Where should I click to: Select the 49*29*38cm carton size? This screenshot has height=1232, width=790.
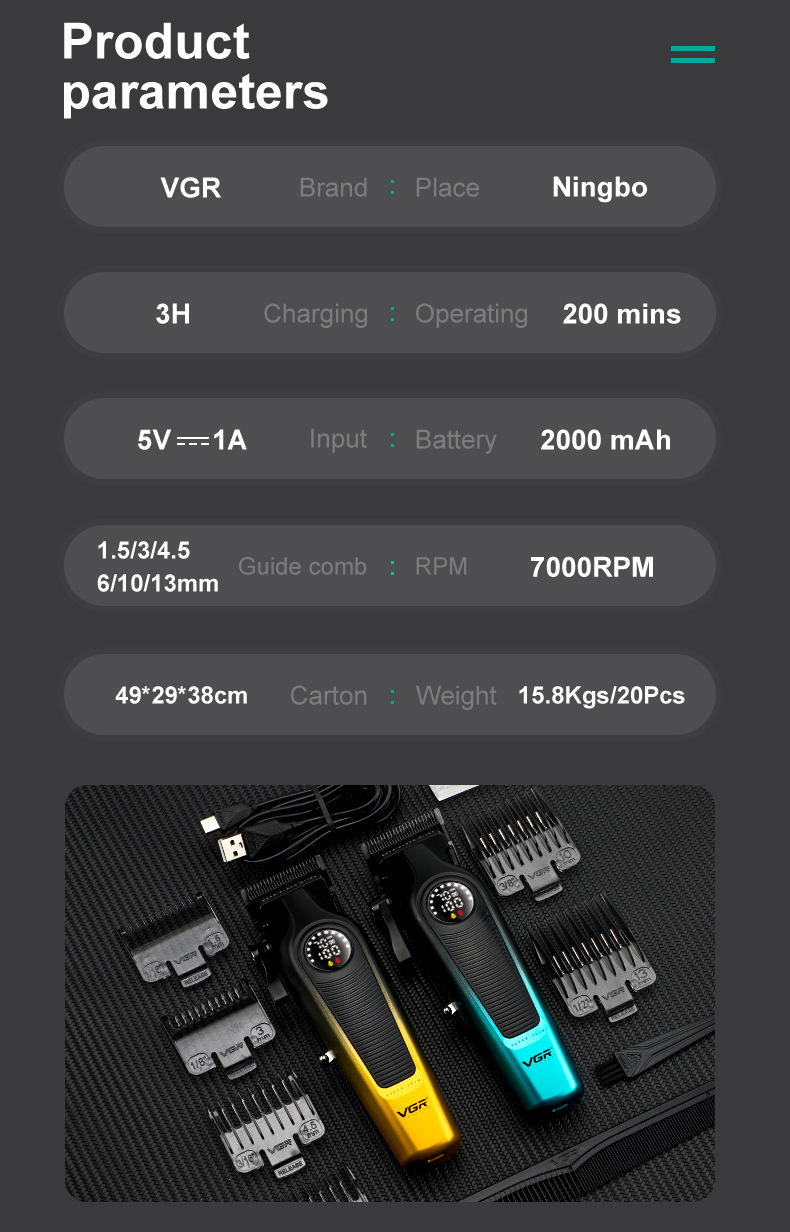(181, 695)
